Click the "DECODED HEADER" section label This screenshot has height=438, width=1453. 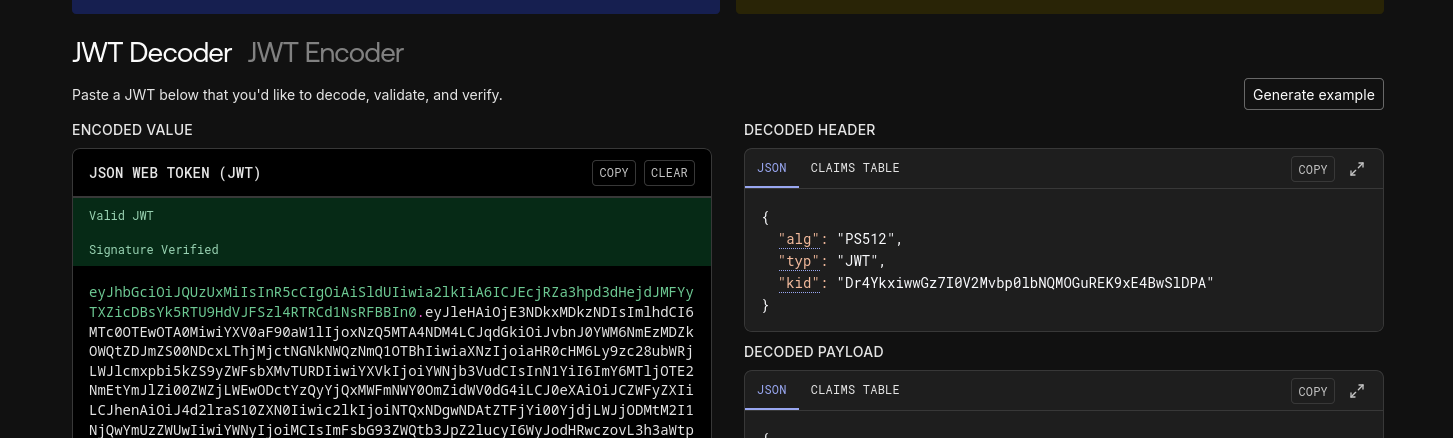tap(810, 130)
